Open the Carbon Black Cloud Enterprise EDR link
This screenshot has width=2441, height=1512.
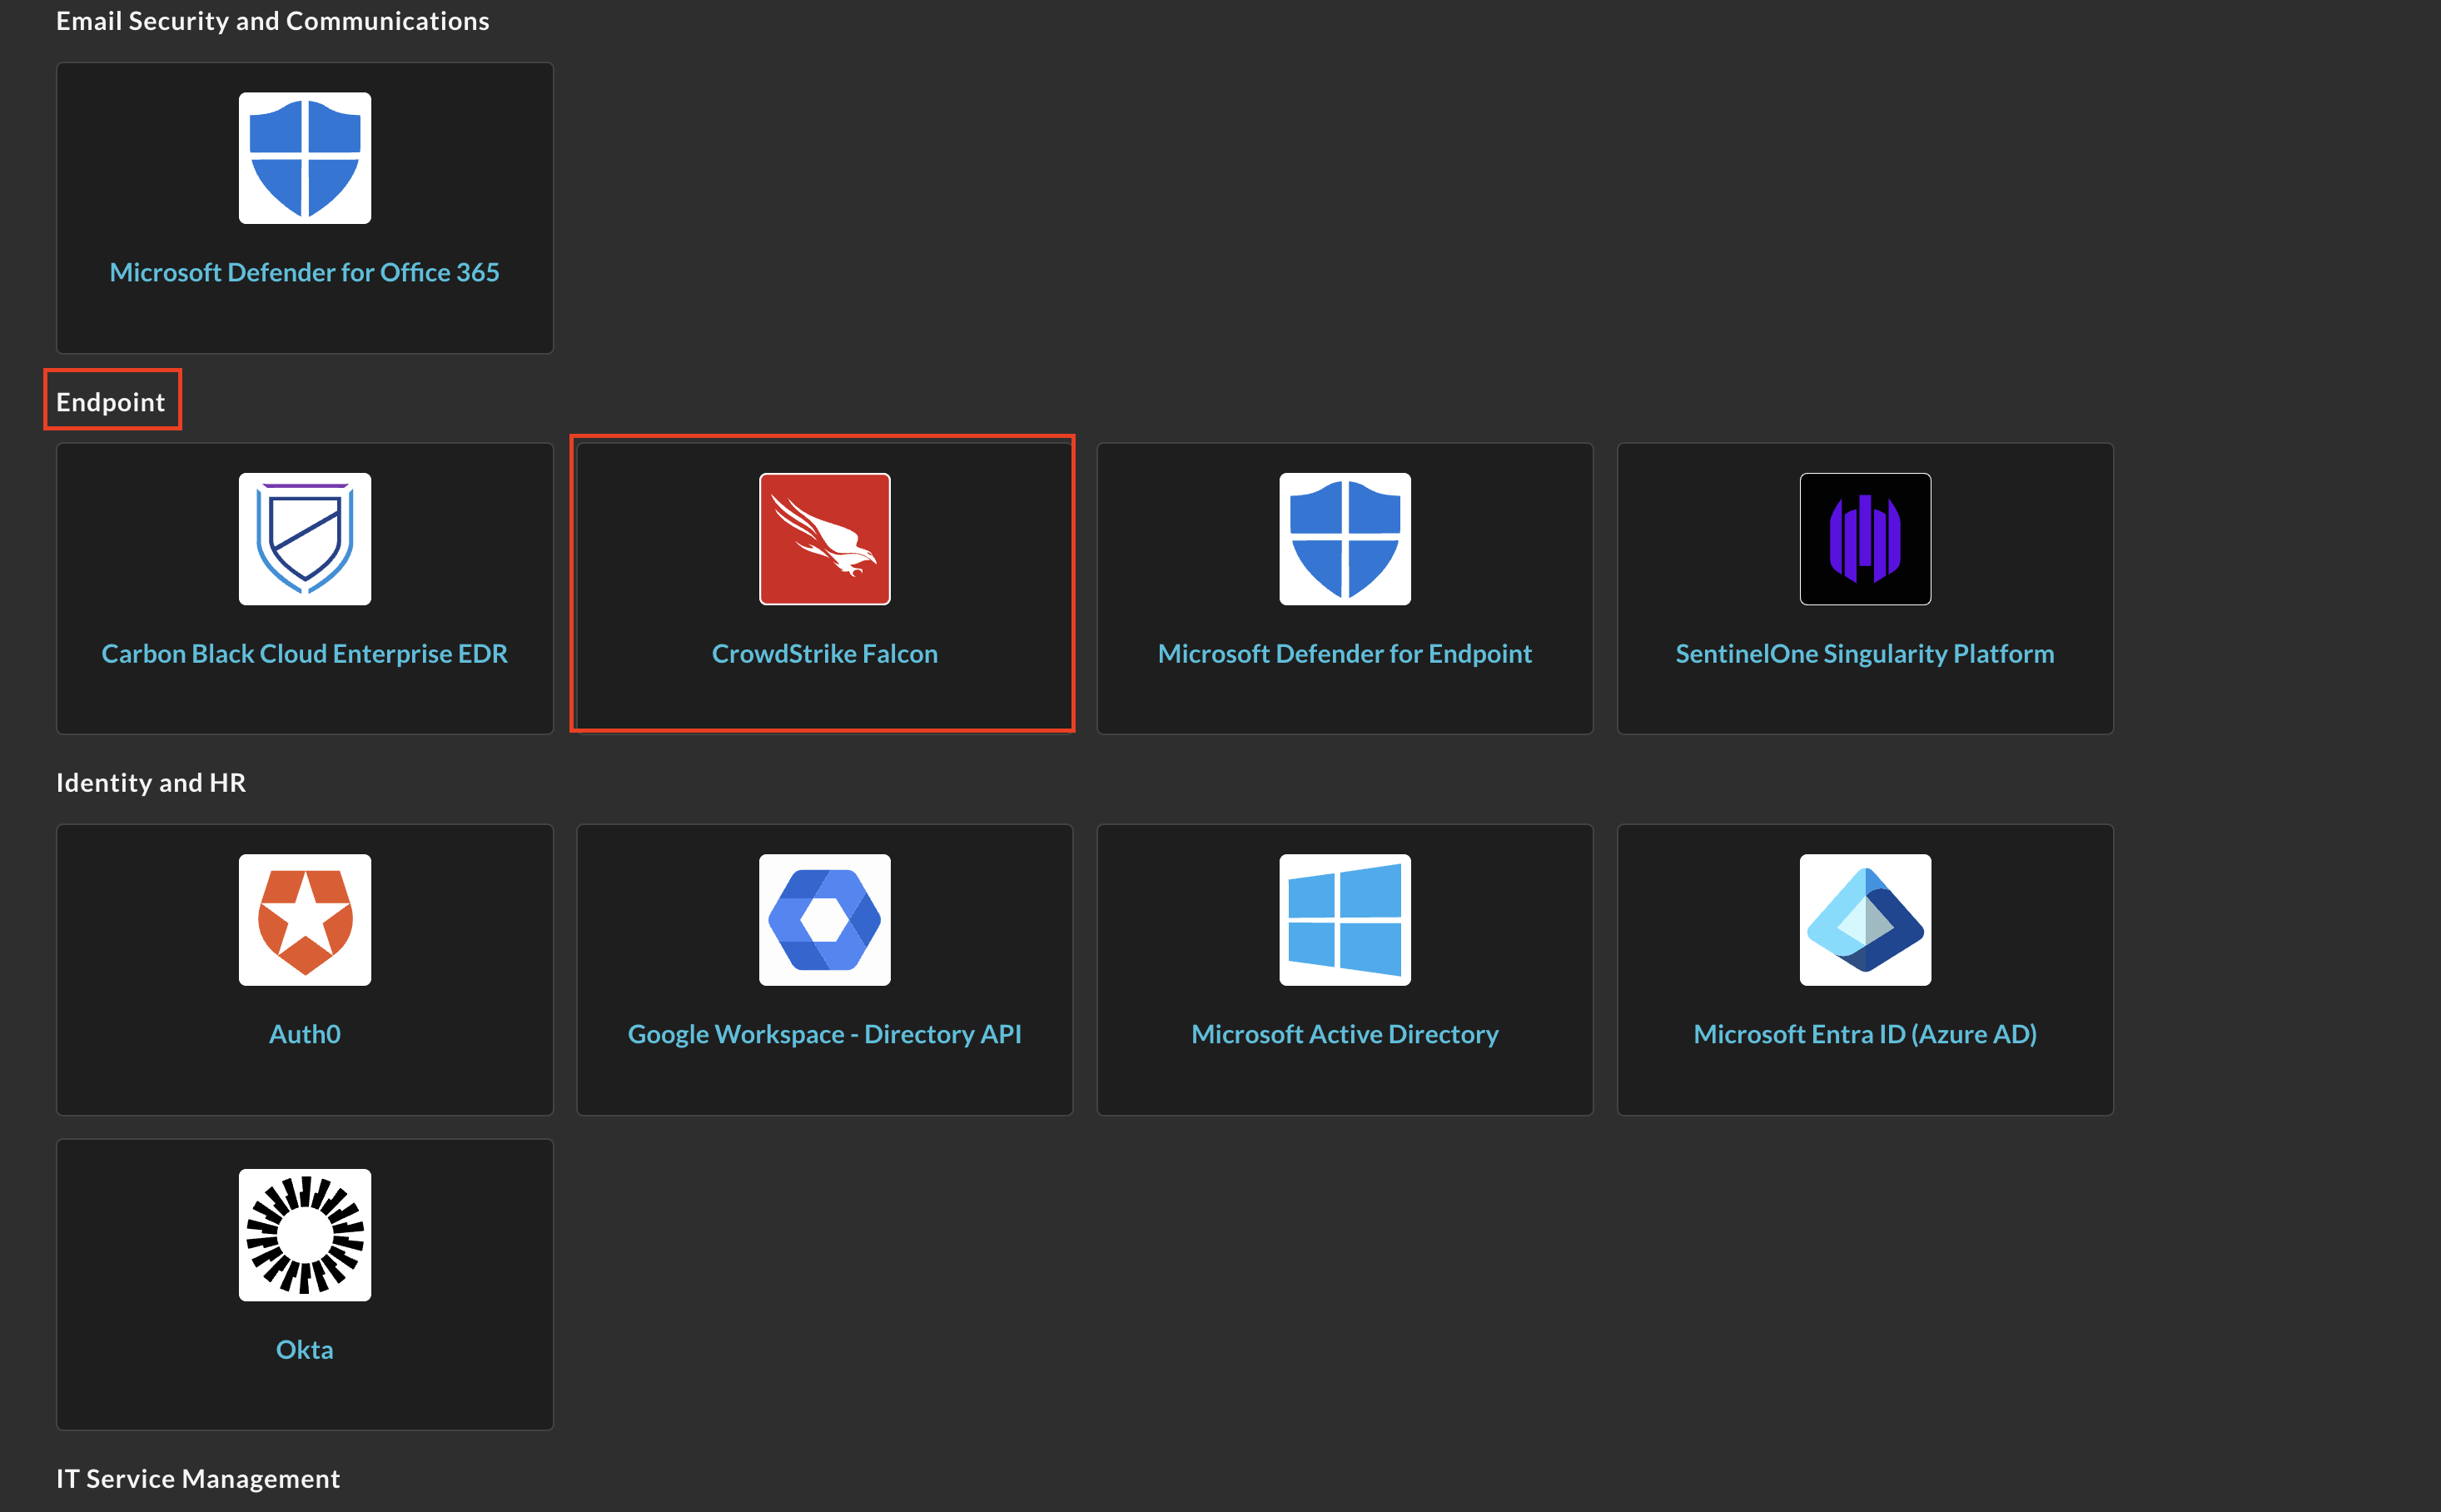coord(305,654)
